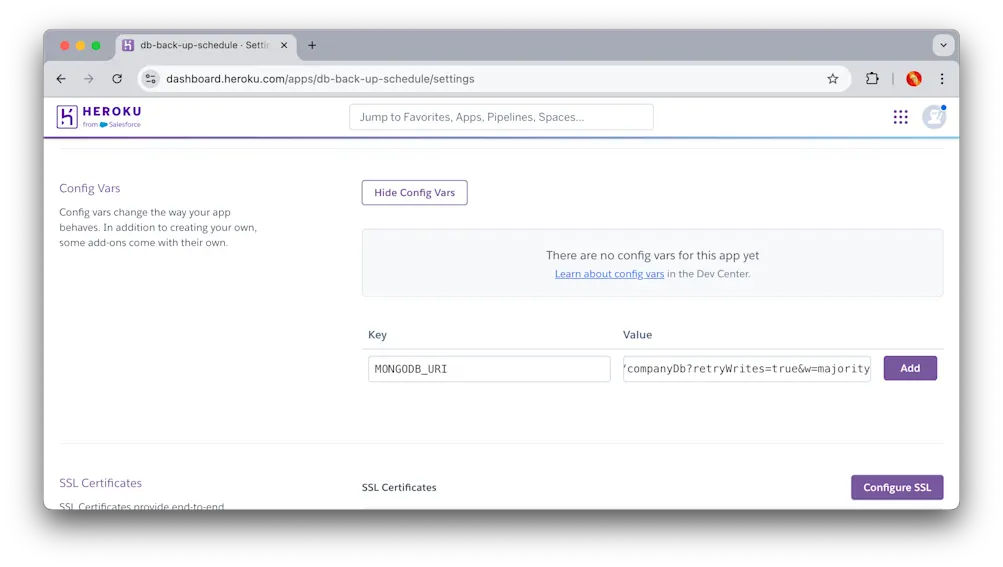Click the Hide Config Vars button

pos(415,193)
